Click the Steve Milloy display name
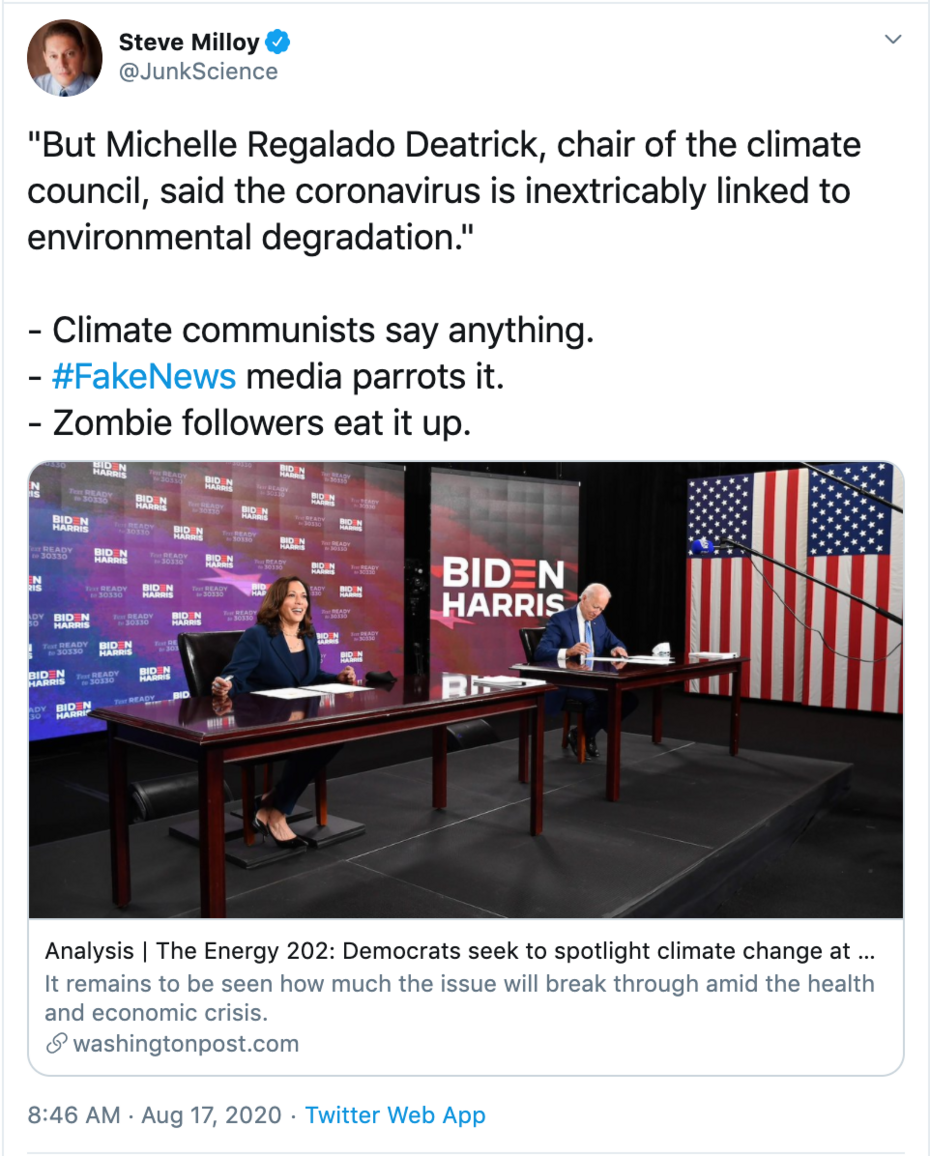Image resolution: width=930 pixels, height=1156 pixels. click(189, 42)
